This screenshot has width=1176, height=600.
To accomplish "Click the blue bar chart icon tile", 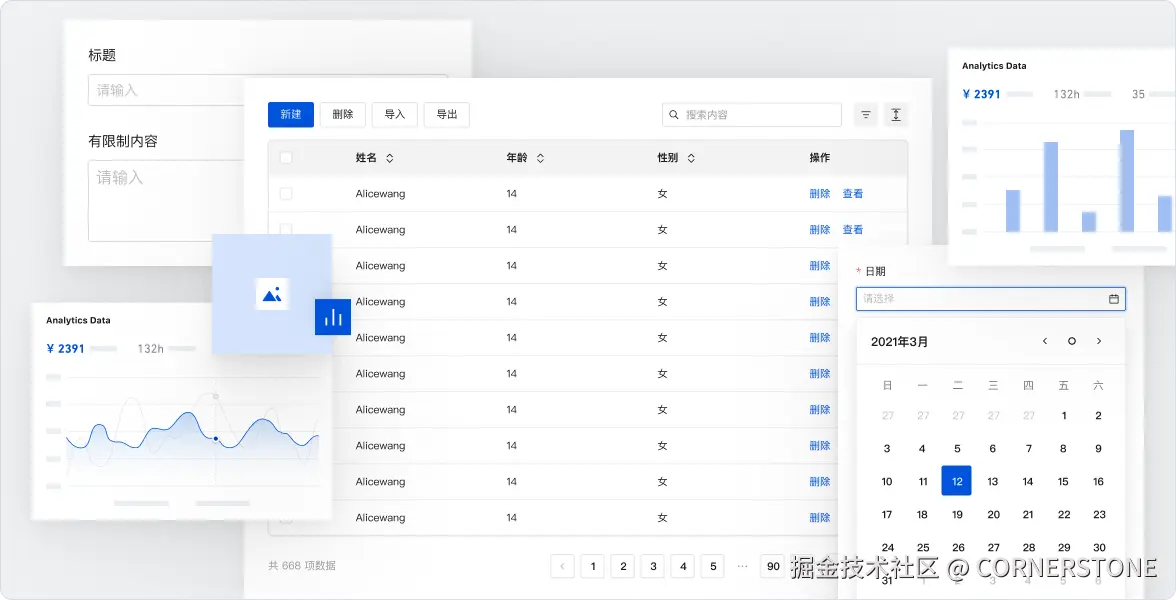I will click(x=333, y=316).
